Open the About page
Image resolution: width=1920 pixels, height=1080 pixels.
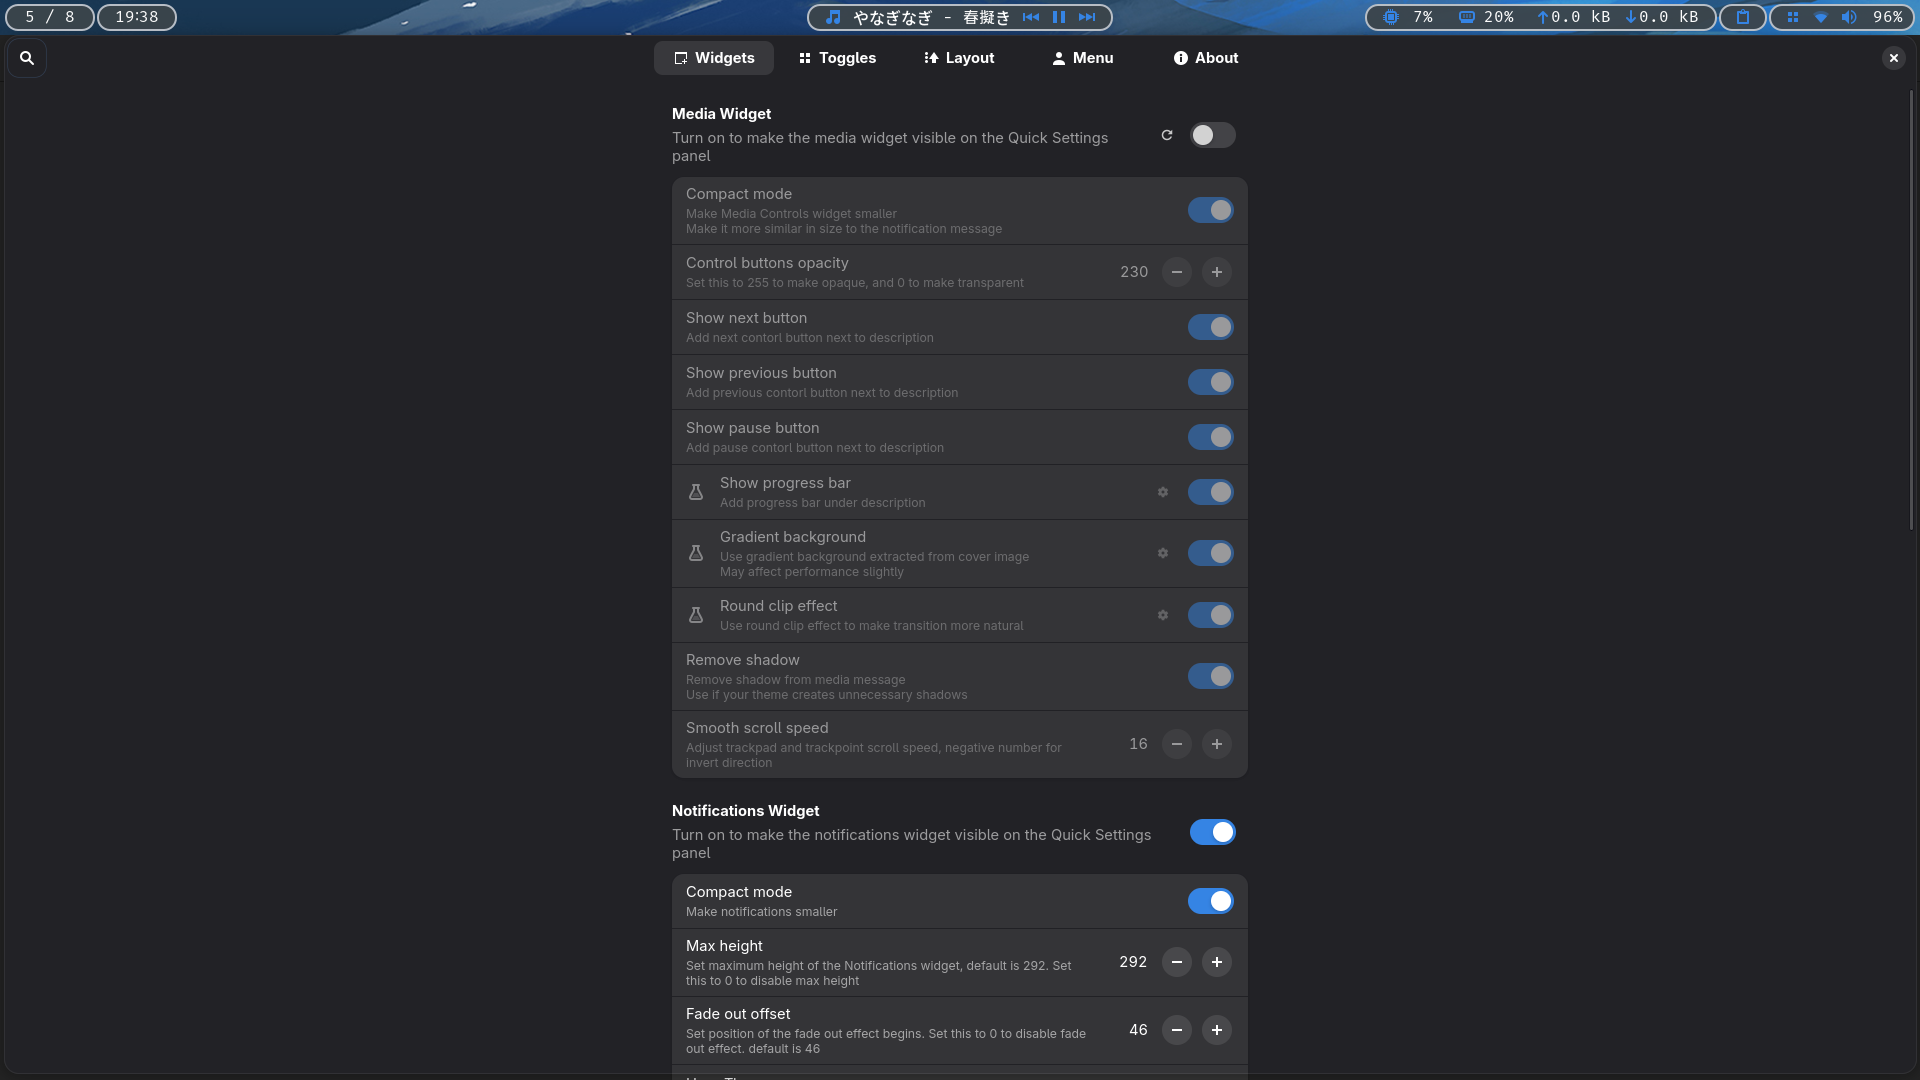click(1205, 58)
